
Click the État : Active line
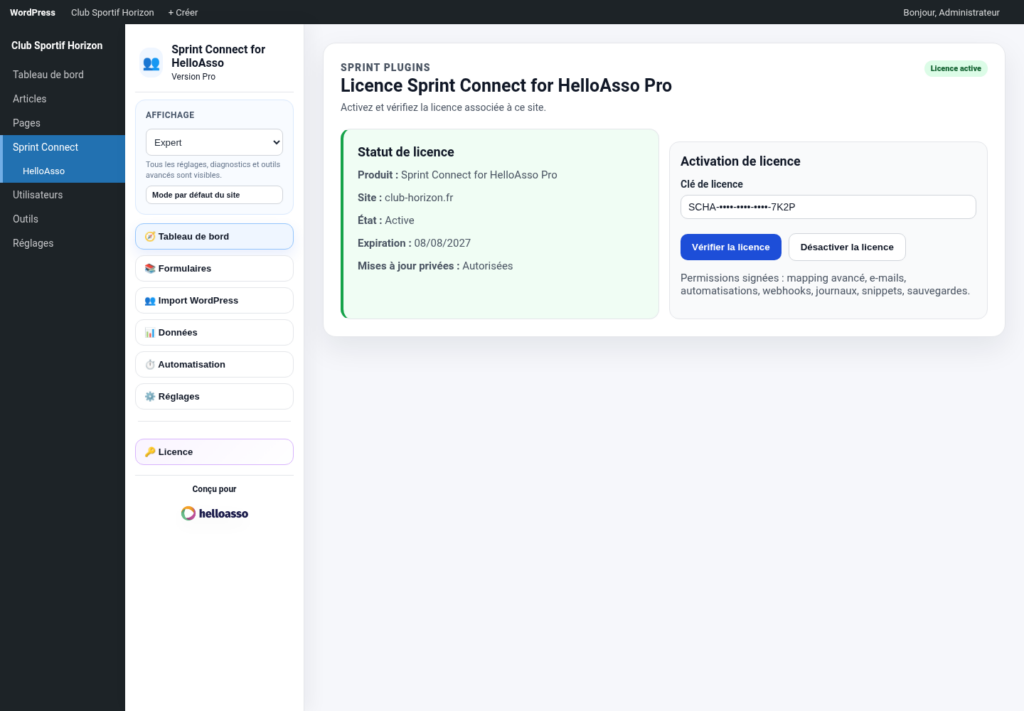click(386, 220)
